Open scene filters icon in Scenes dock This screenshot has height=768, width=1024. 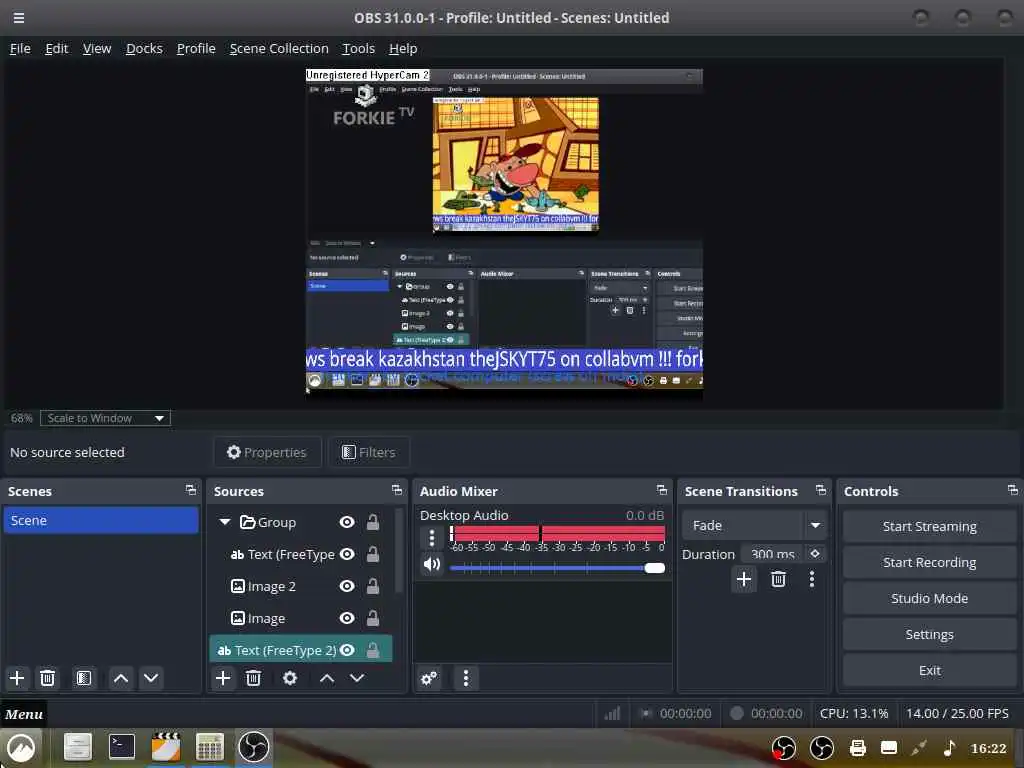84,678
